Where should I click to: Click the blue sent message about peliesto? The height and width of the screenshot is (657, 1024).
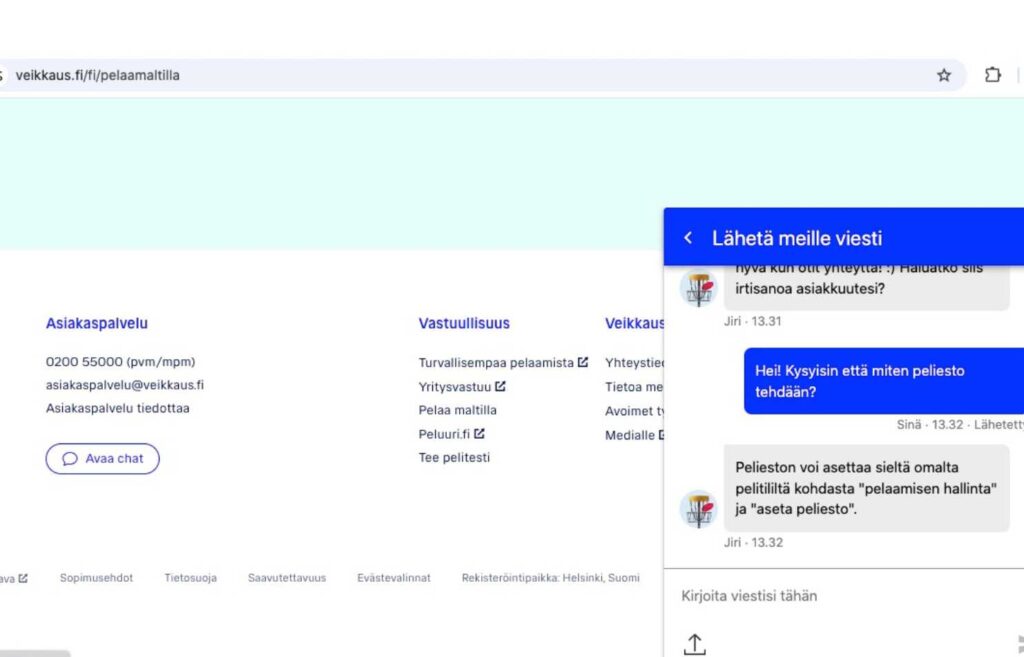pos(884,381)
